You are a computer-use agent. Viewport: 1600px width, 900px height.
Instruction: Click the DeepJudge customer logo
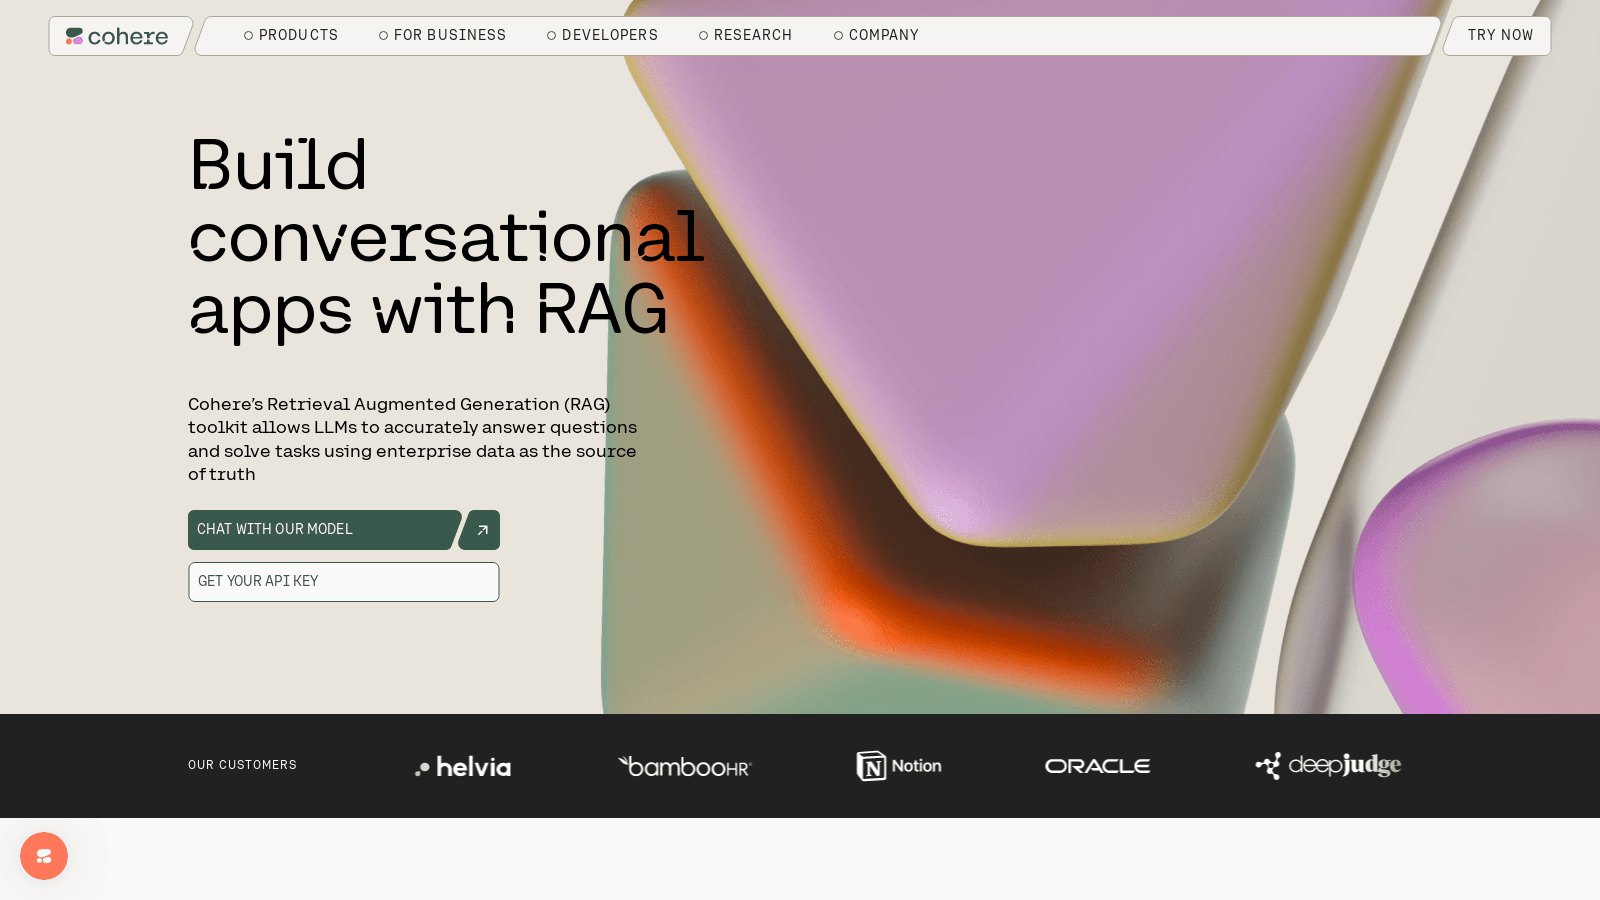(1328, 766)
